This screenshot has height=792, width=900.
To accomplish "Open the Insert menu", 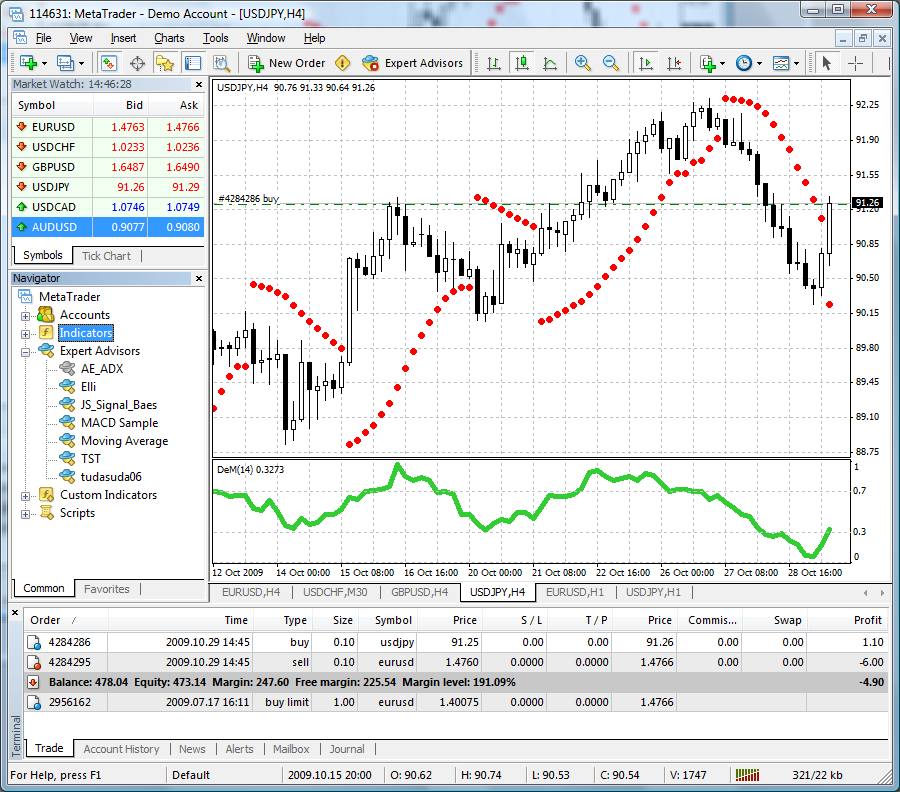I will [x=123, y=38].
